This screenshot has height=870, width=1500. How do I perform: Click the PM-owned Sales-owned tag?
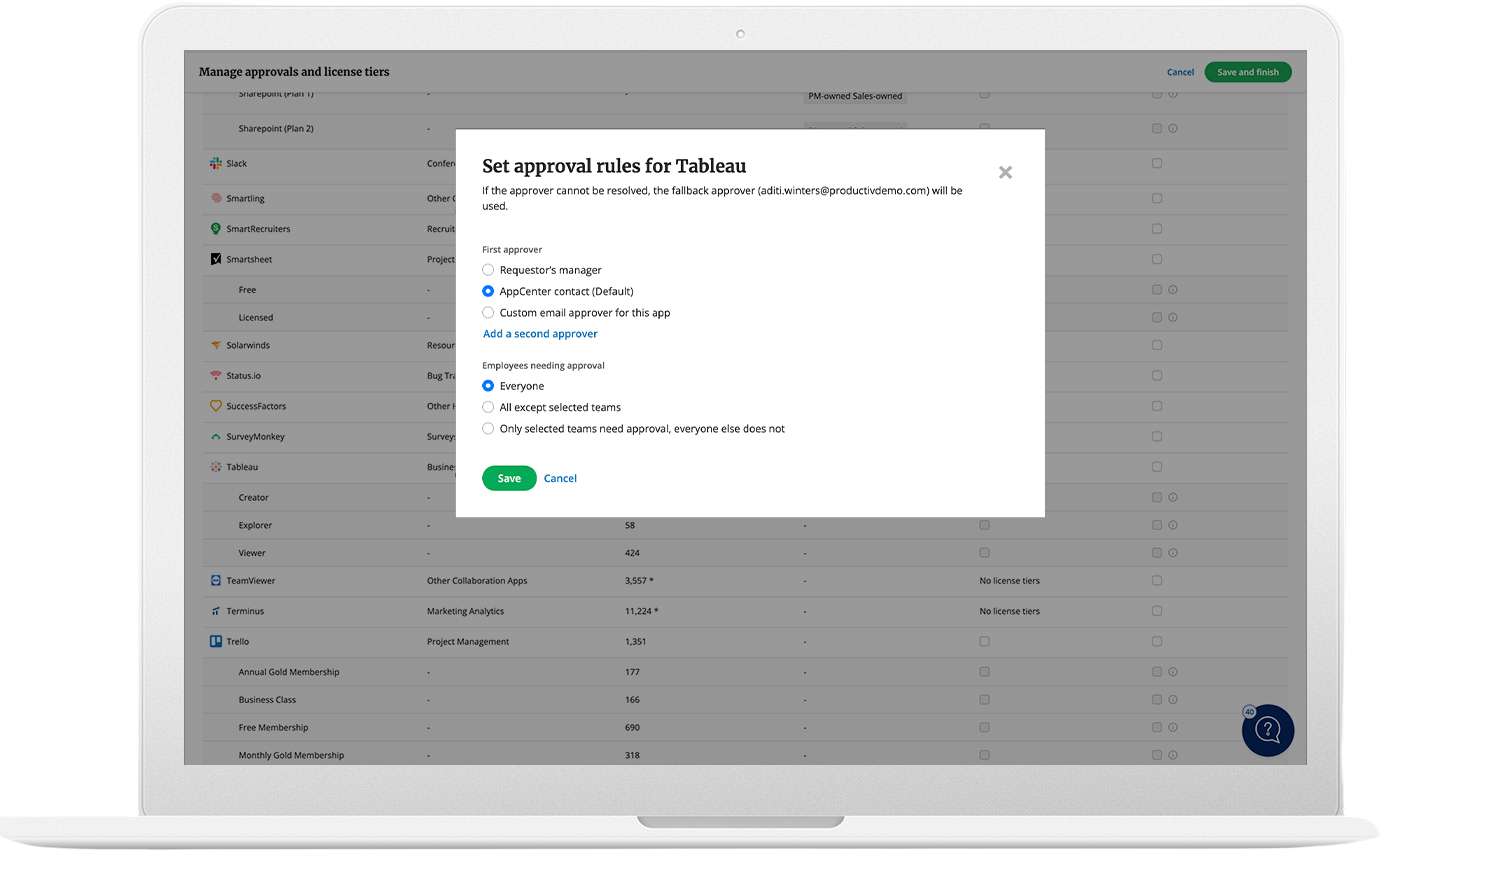click(x=855, y=96)
